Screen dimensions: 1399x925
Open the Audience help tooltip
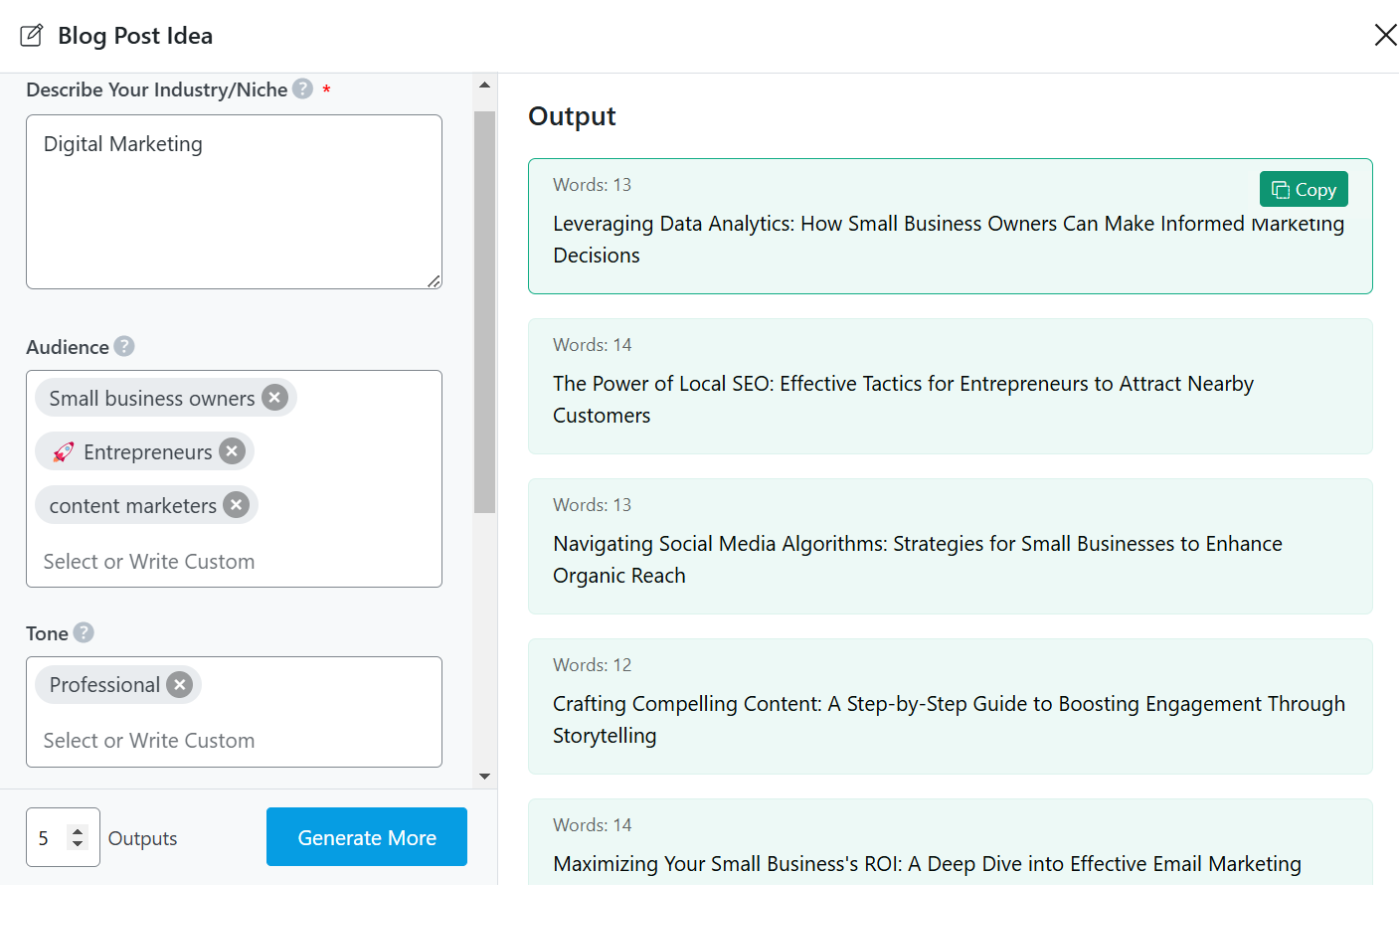point(124,347)
